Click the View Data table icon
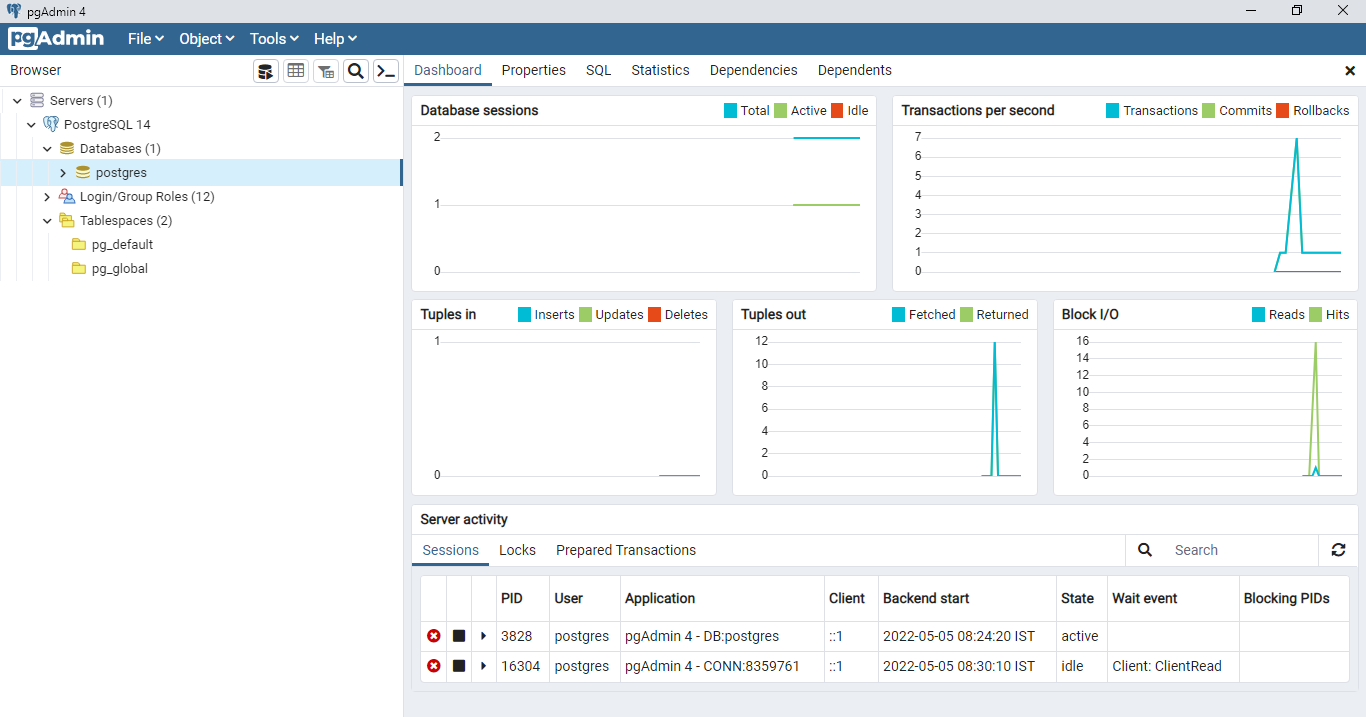This screenshot has width=1366, height=717. (x=296, y=71)
